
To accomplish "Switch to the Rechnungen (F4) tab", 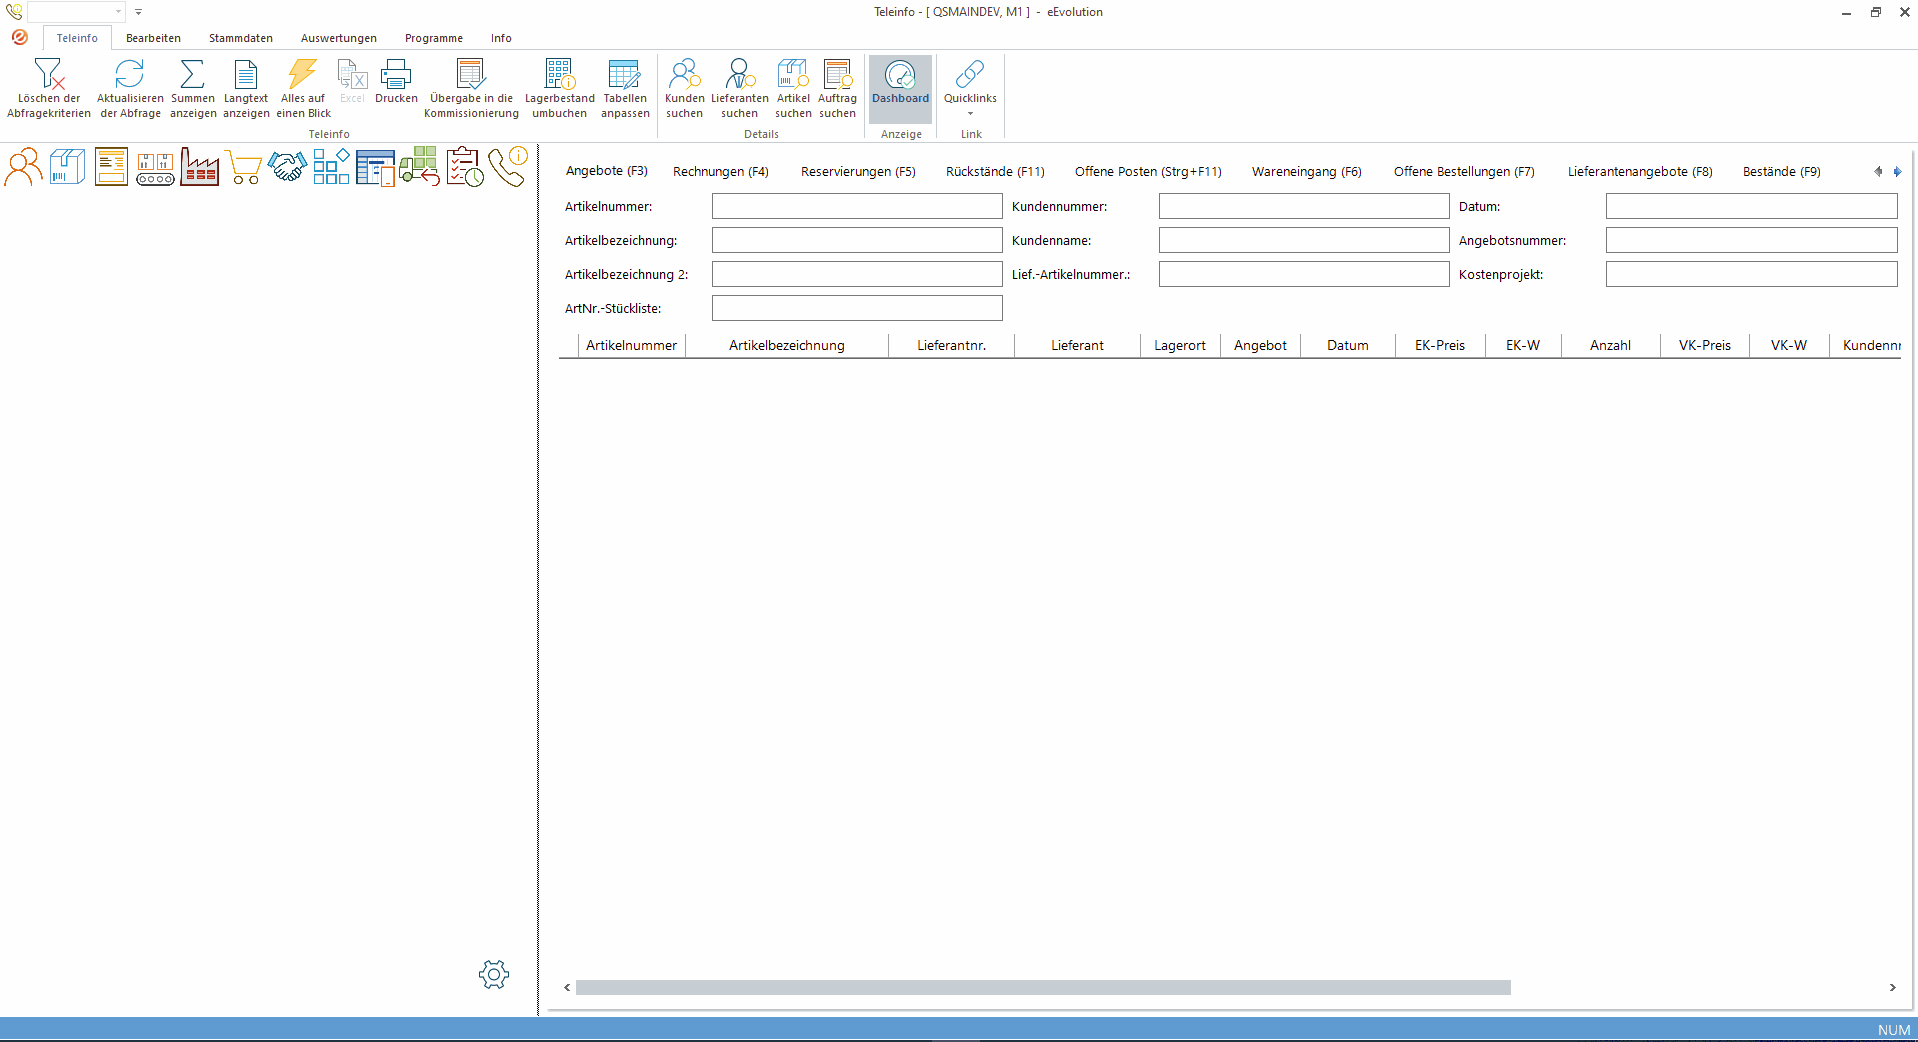I will click(720, 171).
